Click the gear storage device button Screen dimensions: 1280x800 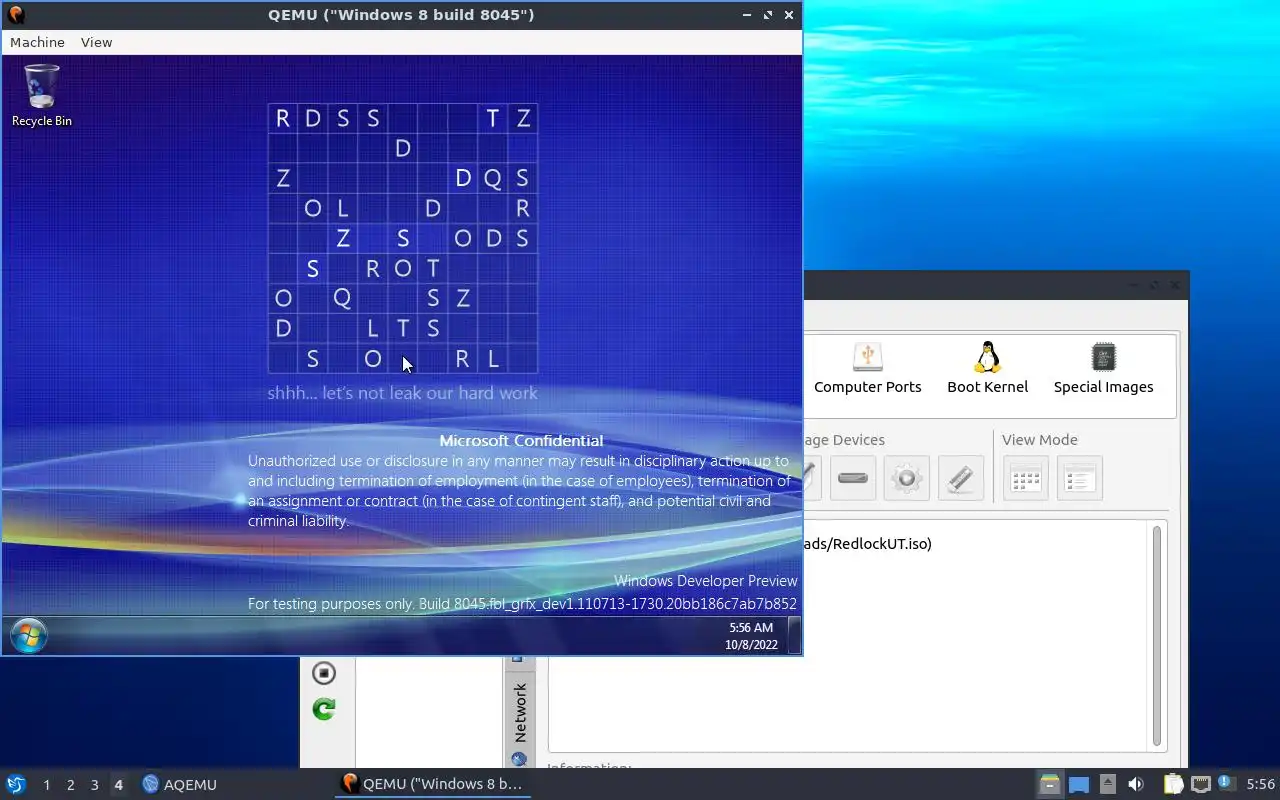(x=907, y=478)
